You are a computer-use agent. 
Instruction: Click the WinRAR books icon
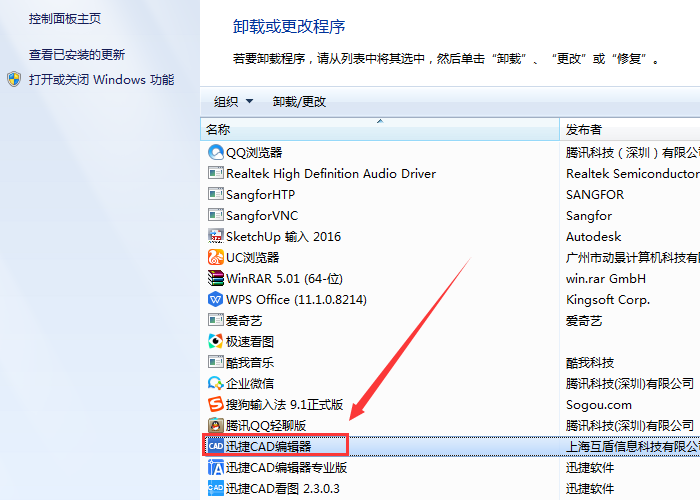click(216, 278)
